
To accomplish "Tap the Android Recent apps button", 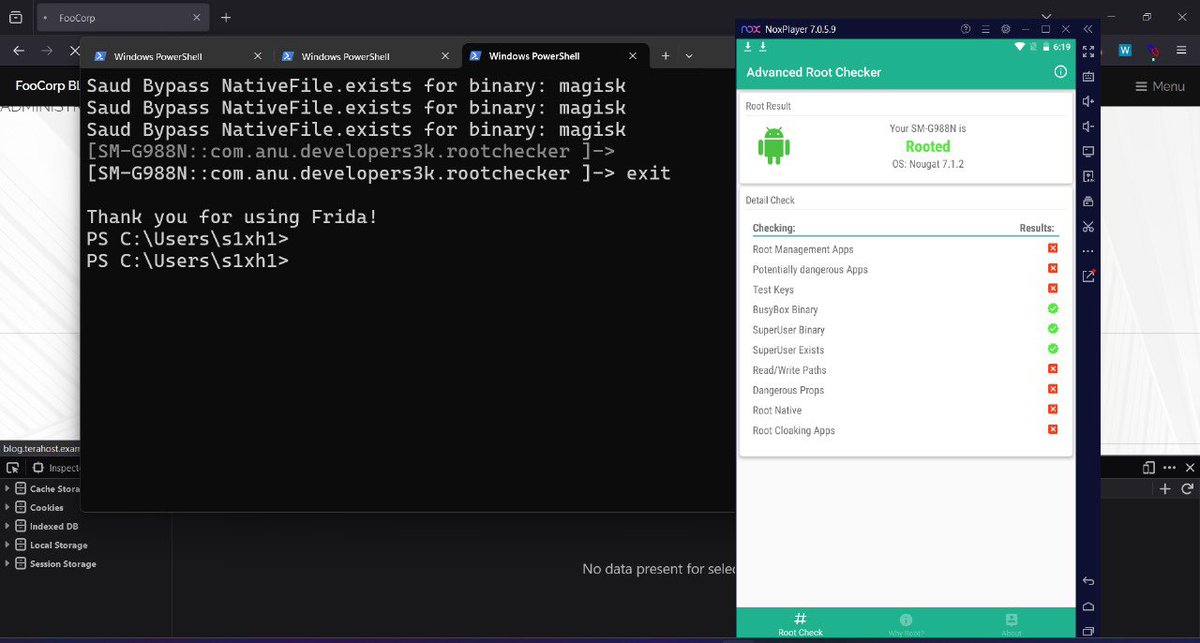I will coord(1088,631).
